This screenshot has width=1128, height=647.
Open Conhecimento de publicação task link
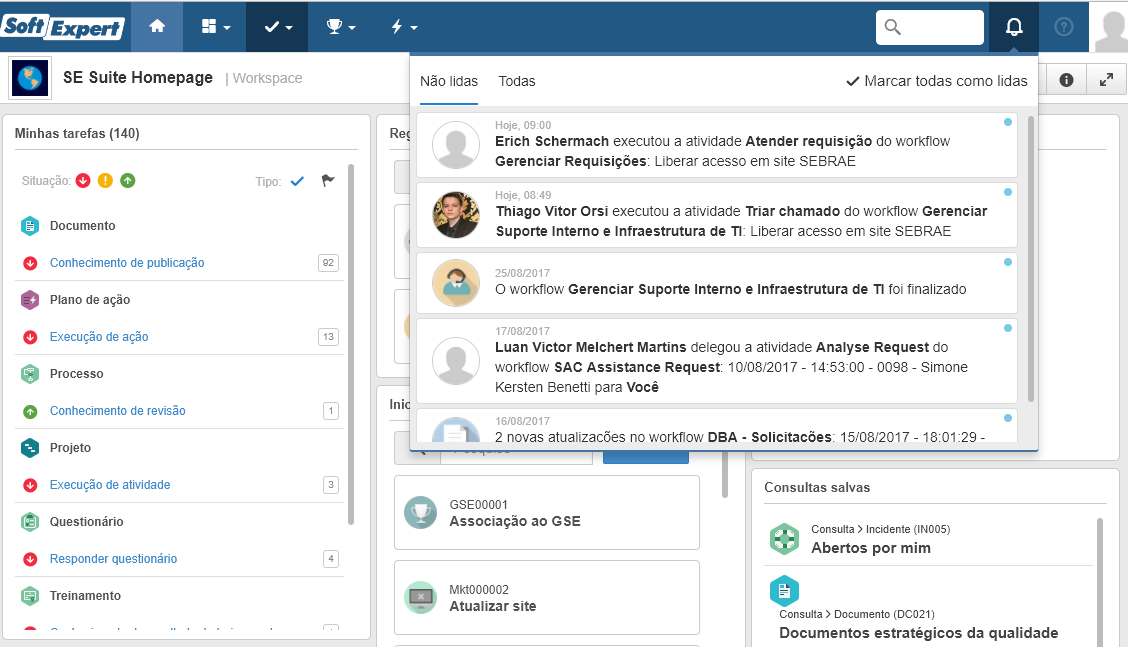(127, 263)
